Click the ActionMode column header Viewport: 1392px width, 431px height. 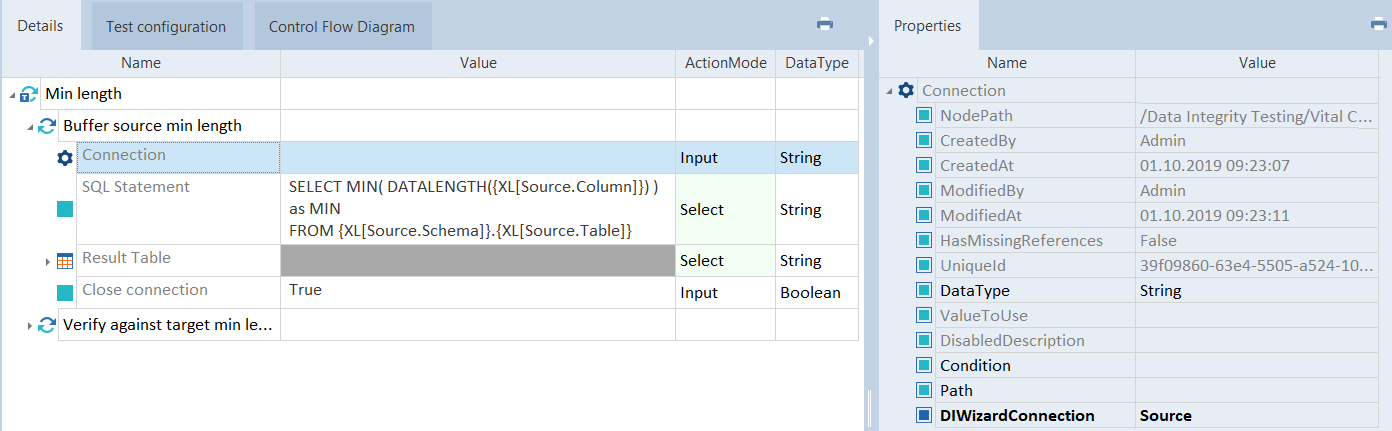(725, 63)
